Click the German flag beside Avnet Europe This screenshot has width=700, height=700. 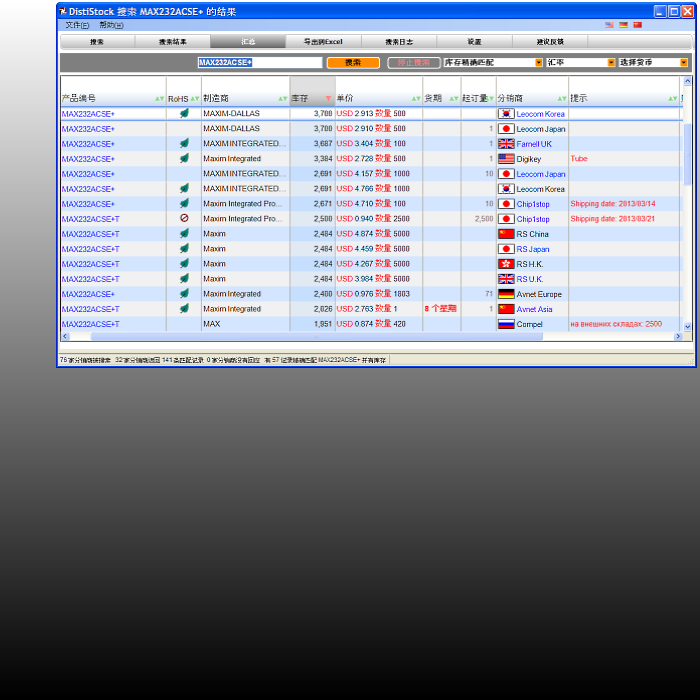click(x=506, y=294)
